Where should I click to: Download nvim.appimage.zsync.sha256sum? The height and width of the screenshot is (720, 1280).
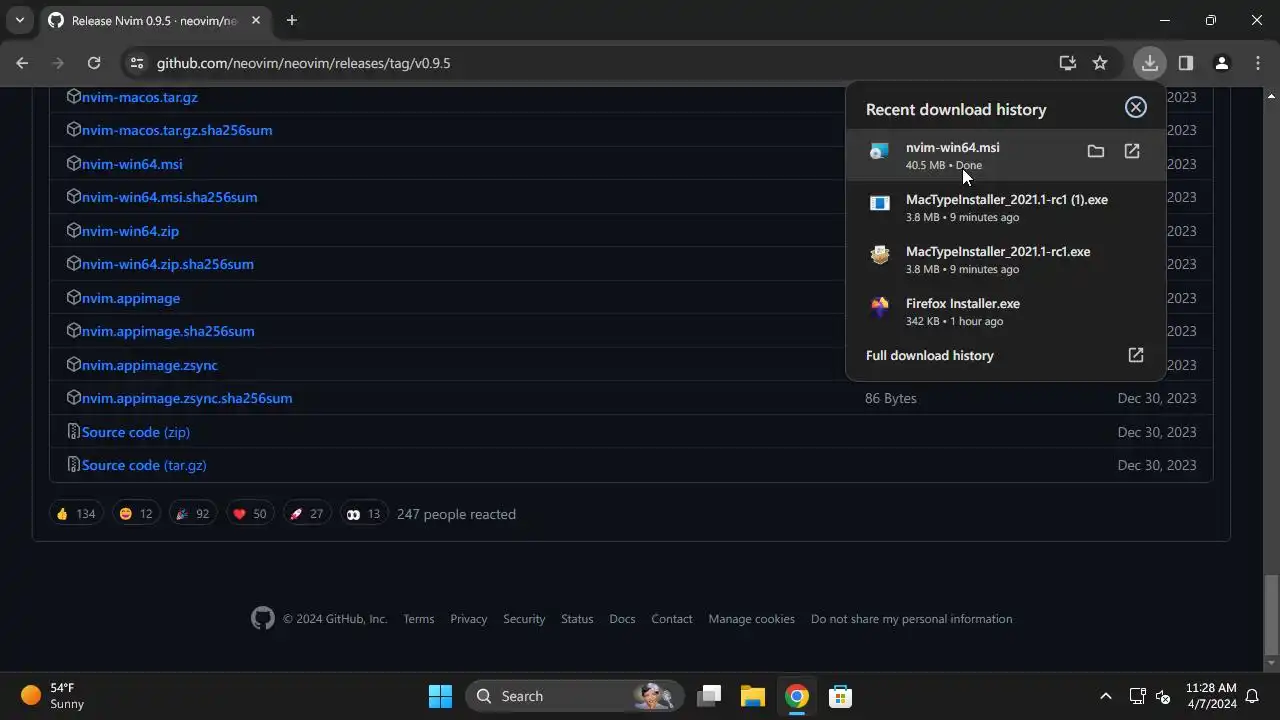coord(187,398)
